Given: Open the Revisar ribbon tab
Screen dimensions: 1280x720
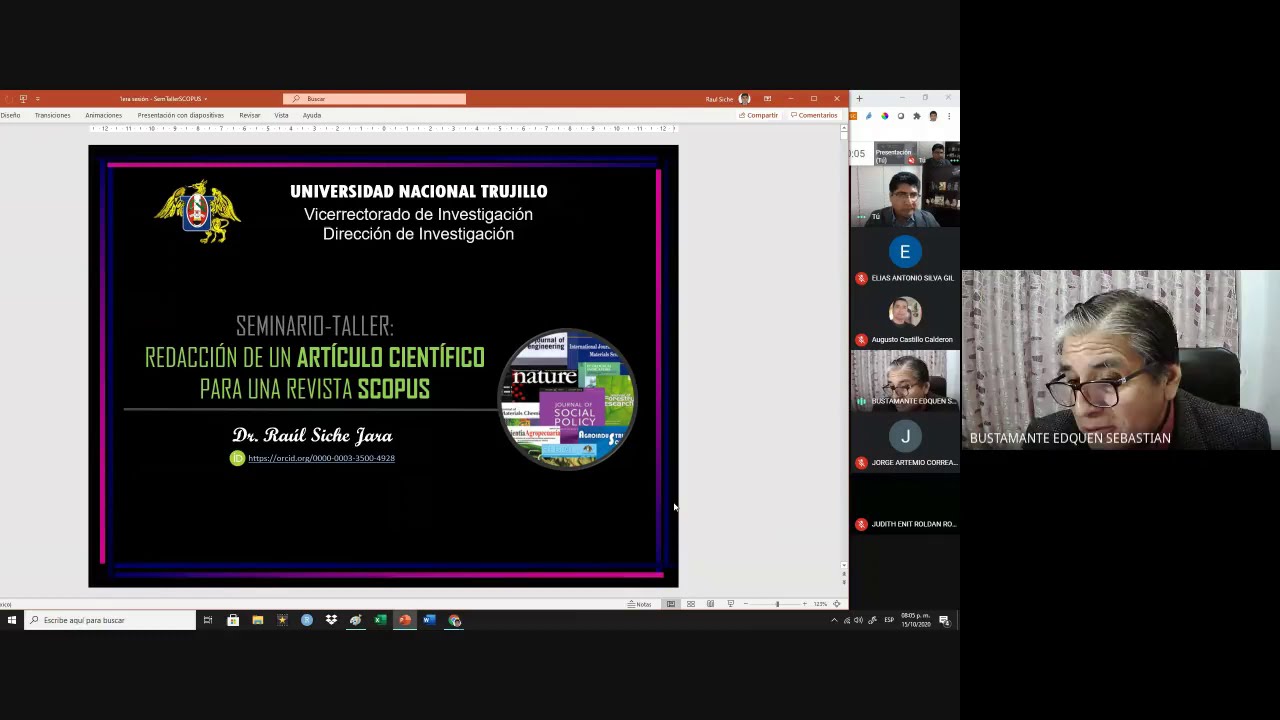Looking at the screenshot, I should point(249,115).
